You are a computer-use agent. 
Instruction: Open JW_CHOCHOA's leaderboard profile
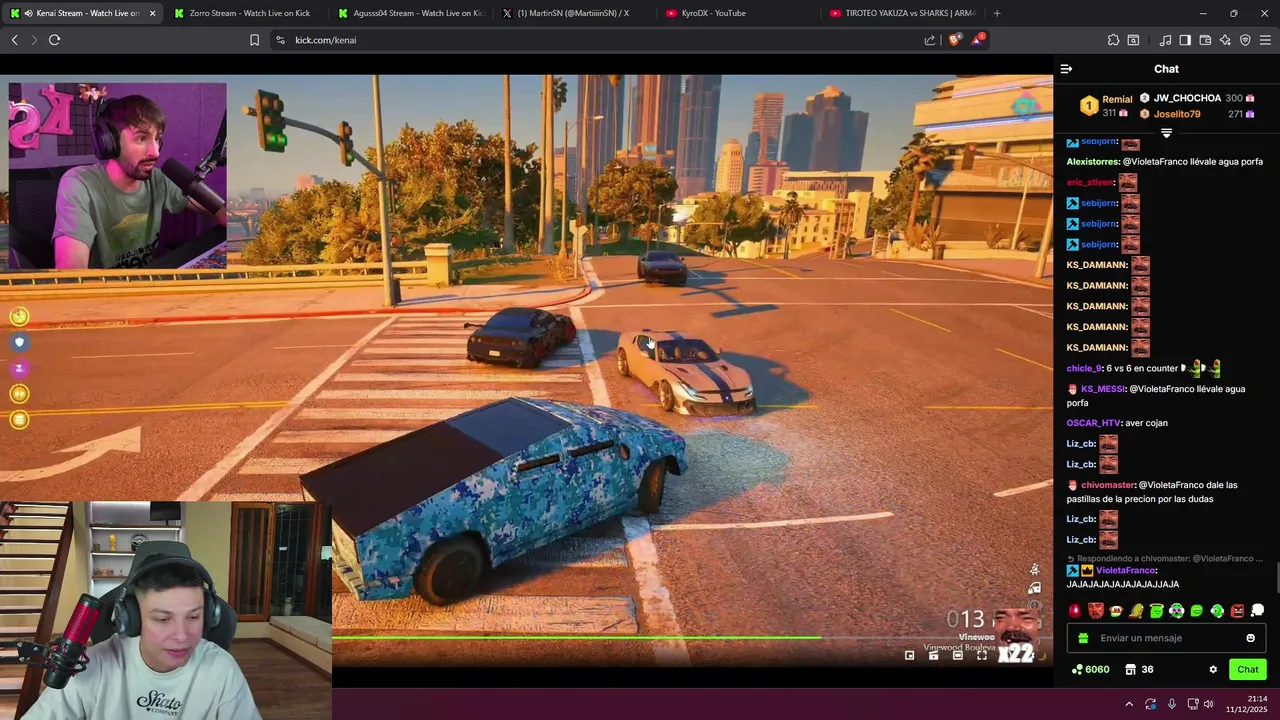coord(1187,98)
